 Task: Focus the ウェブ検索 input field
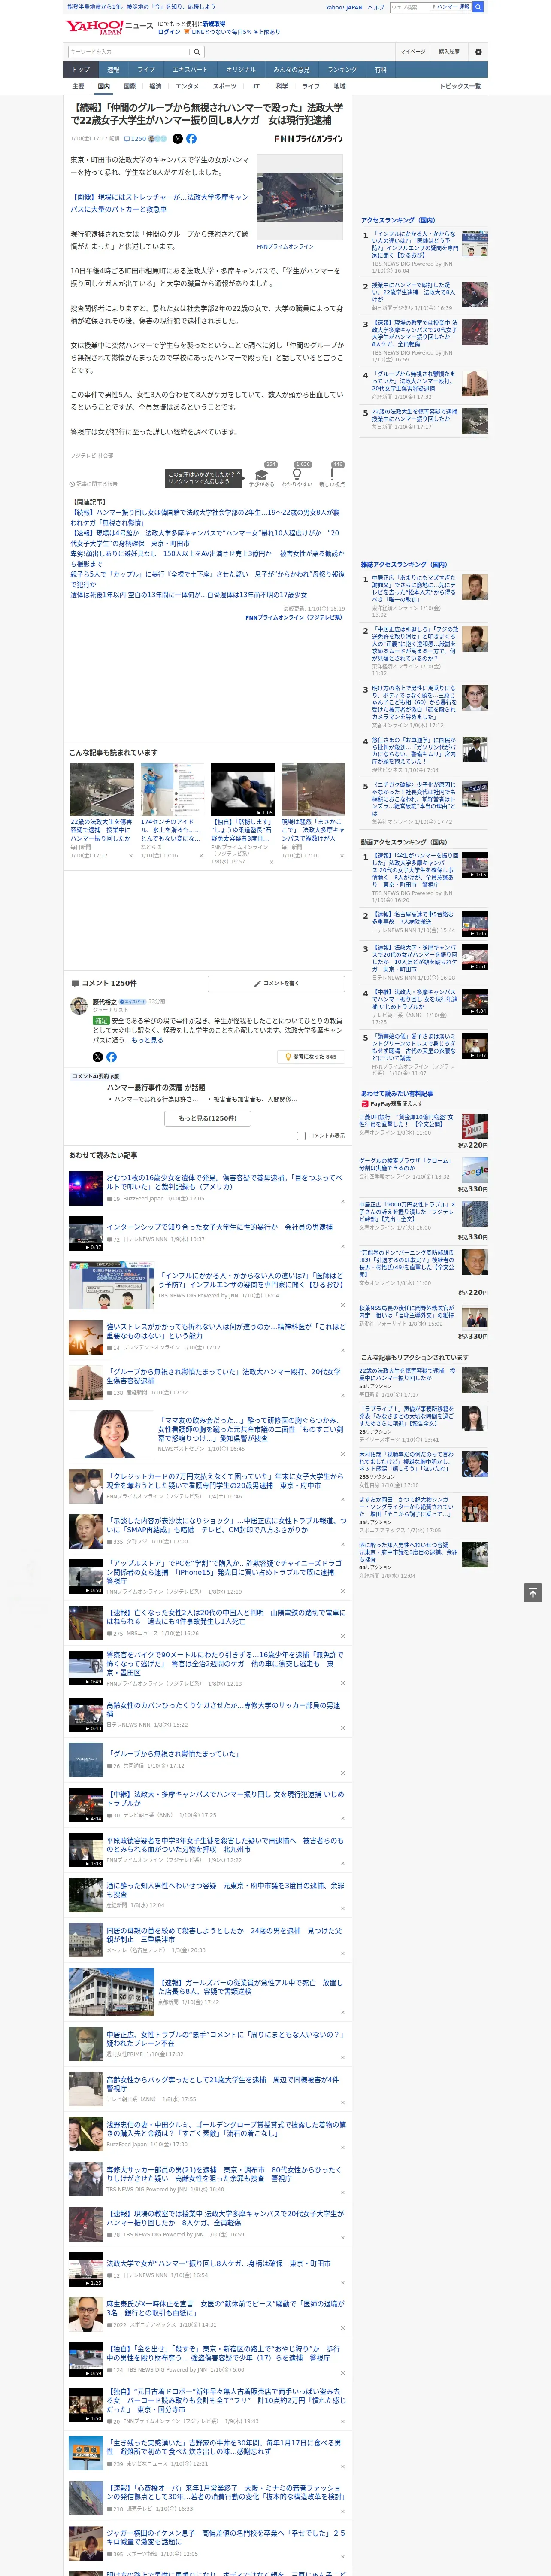click(x=409, y=7)
